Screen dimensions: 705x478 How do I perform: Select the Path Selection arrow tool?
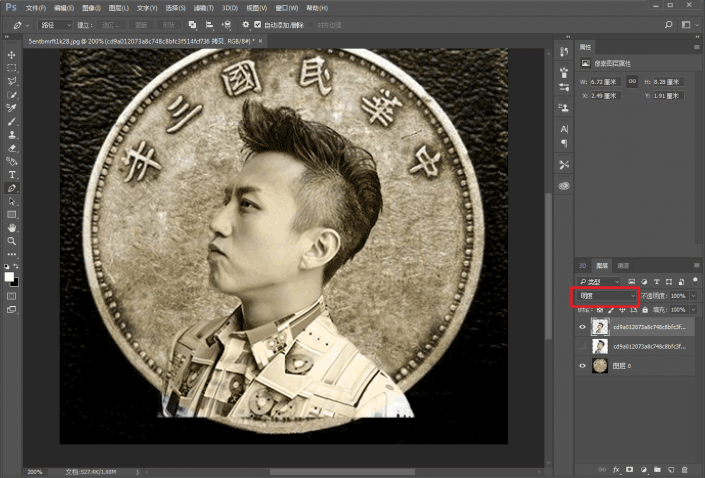pos(12,201)
